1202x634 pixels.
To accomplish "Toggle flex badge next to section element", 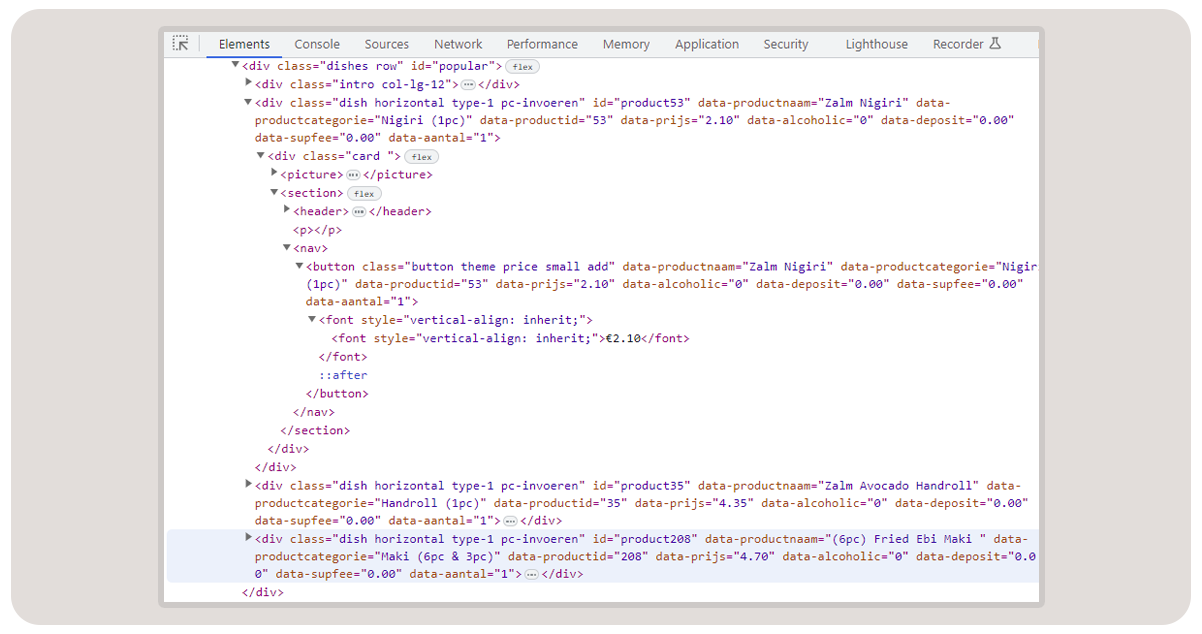I will coord(364,194).
